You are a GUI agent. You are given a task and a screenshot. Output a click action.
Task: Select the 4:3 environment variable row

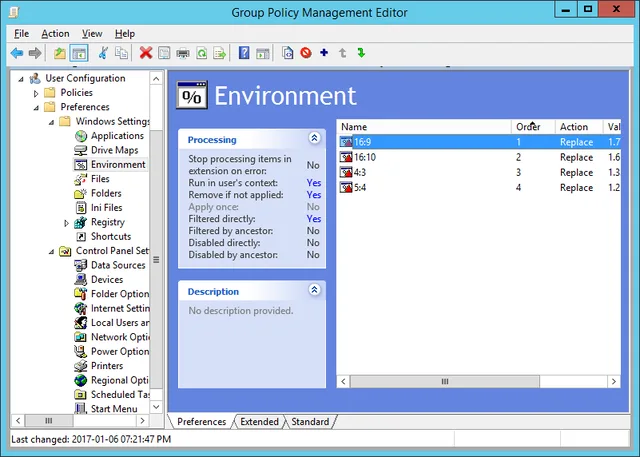click(x=479, y=172)
